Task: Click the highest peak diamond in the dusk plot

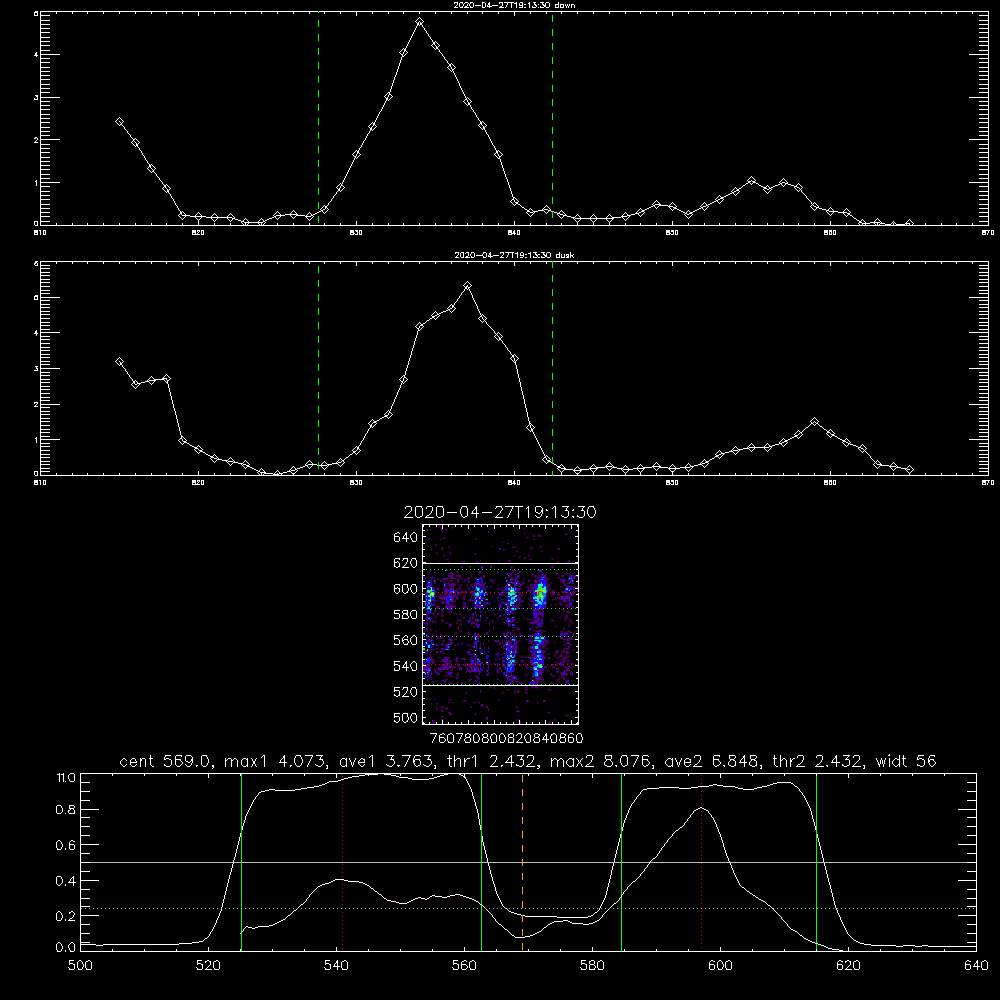Action: (x=467, y=286)
